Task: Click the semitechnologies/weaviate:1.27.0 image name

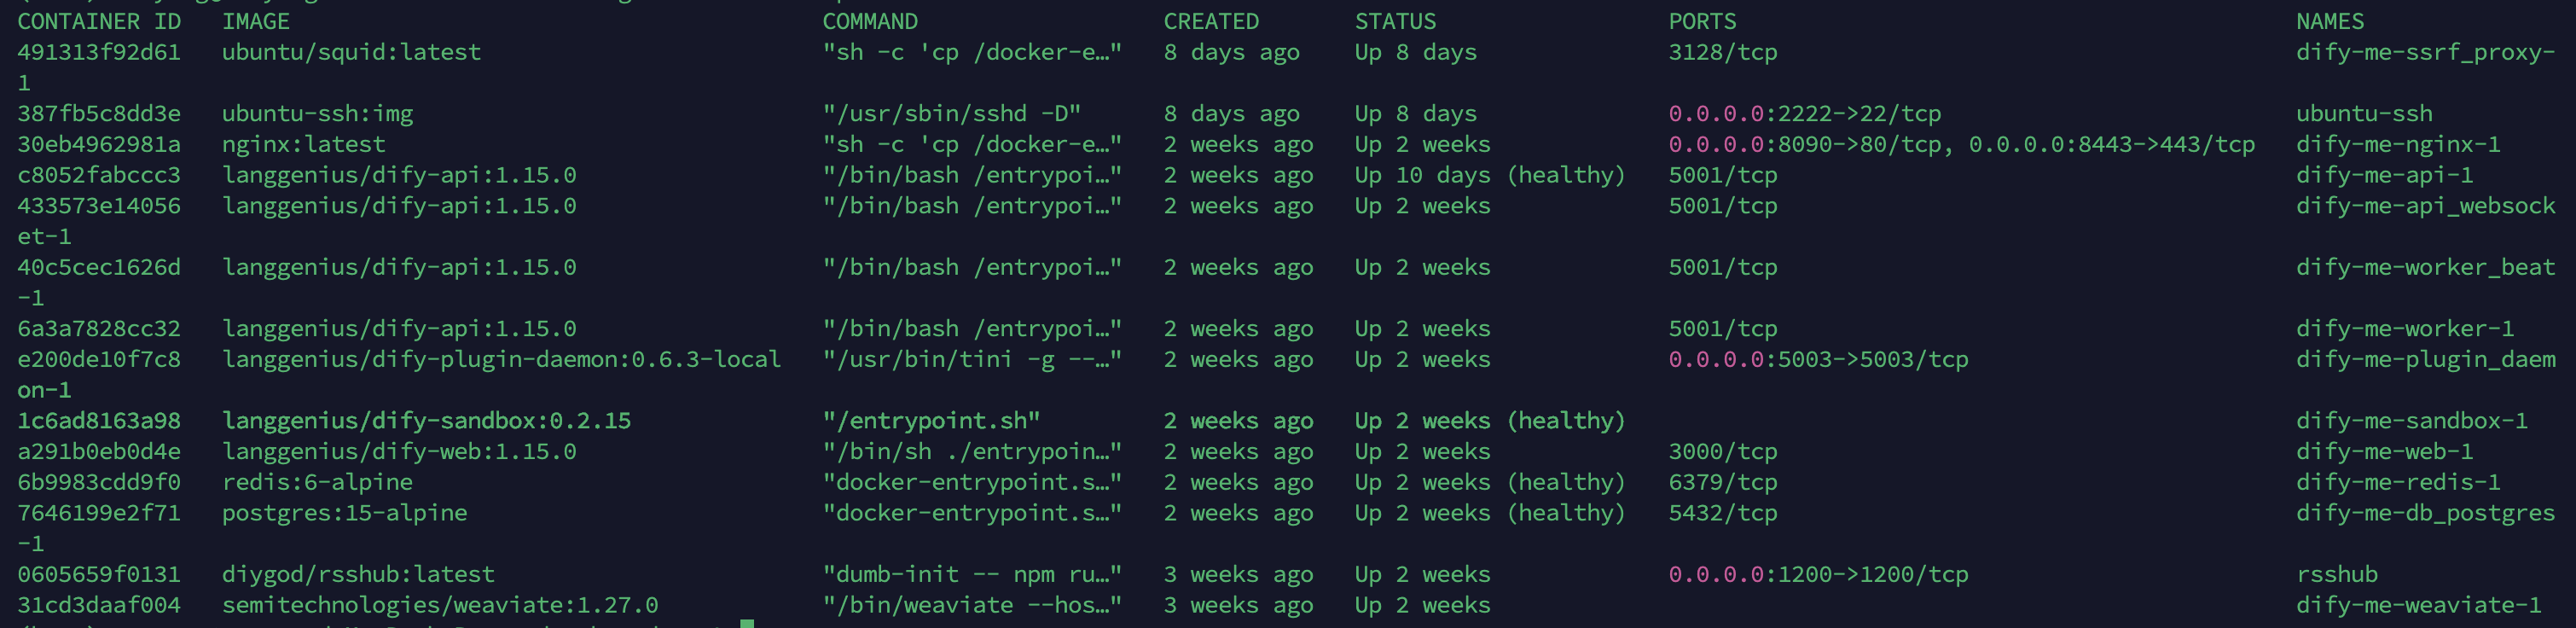Action: coord(440,605)
